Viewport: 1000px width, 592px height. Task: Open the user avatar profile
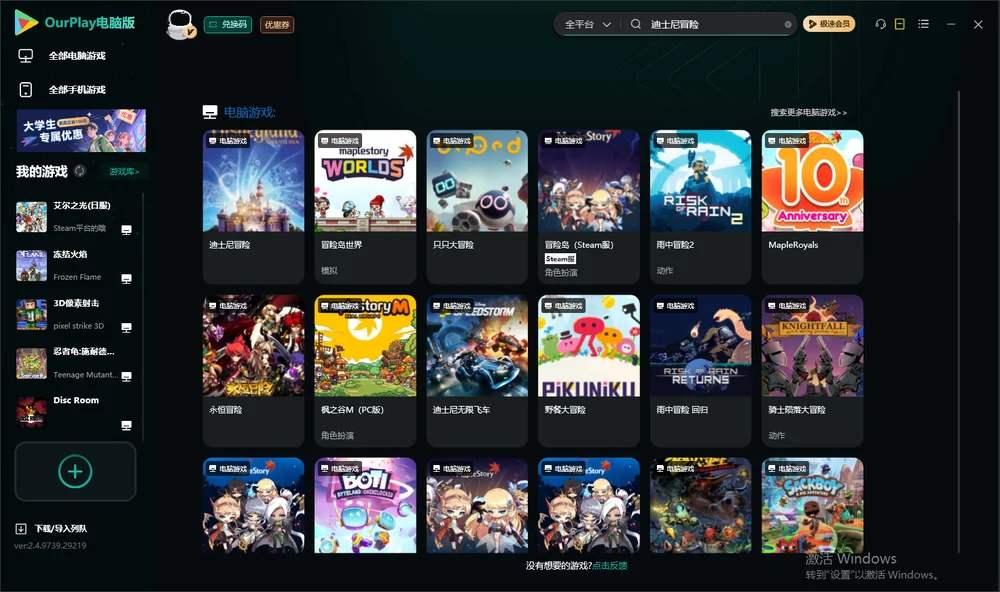point(180,25)
